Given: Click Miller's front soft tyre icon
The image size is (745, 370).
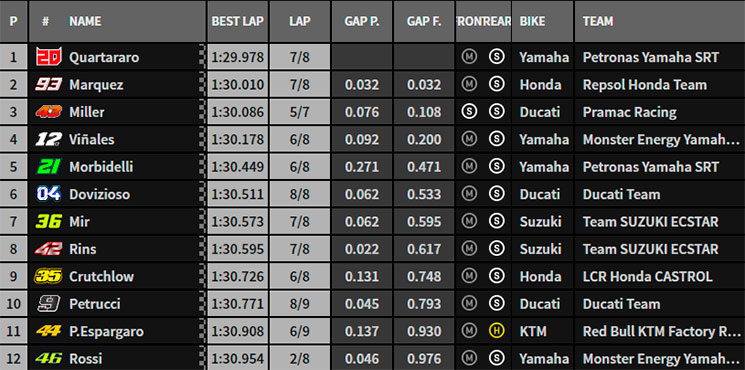Looking at the screenshot, I should pos(469,112).
